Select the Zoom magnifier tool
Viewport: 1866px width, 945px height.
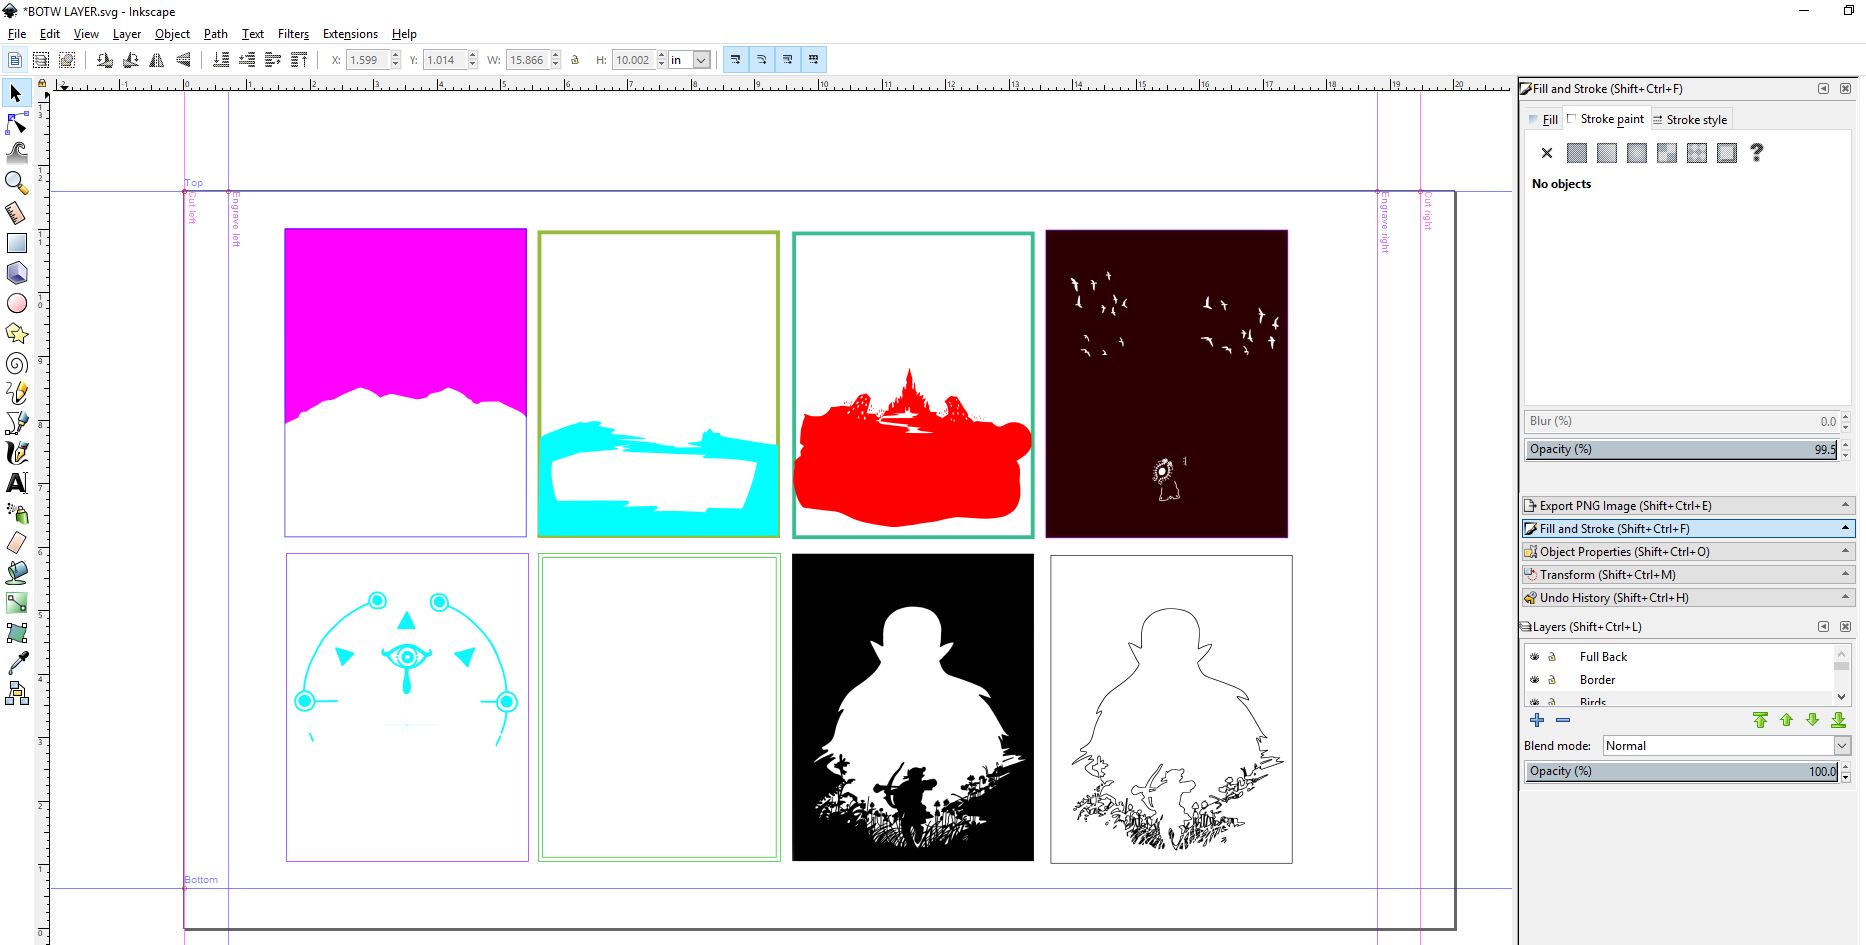tap(16, 183)
